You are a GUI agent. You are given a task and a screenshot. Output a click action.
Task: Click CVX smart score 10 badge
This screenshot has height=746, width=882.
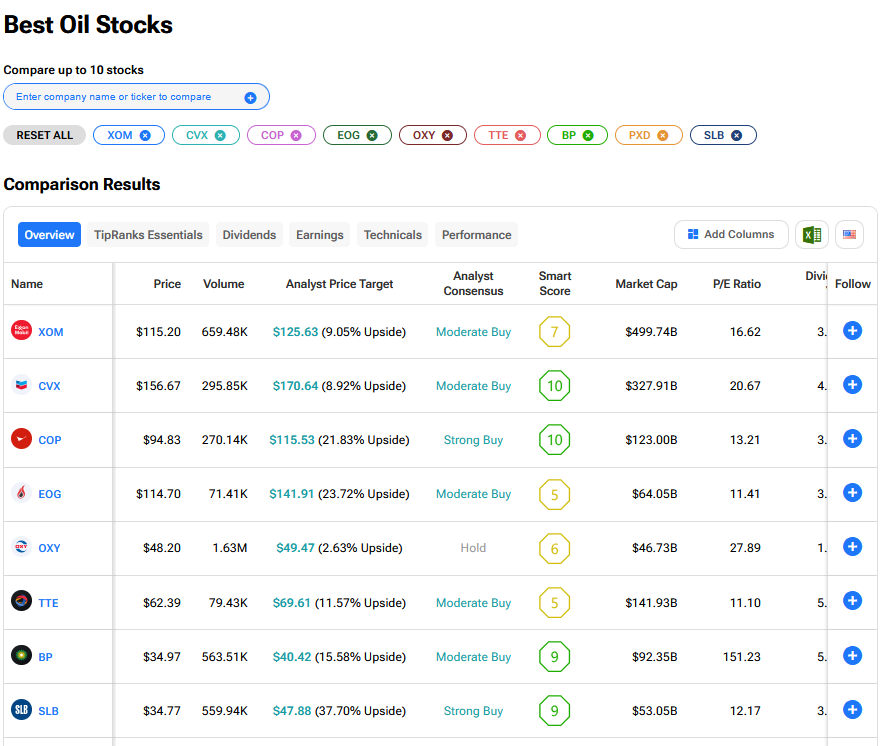coord(555,386)
